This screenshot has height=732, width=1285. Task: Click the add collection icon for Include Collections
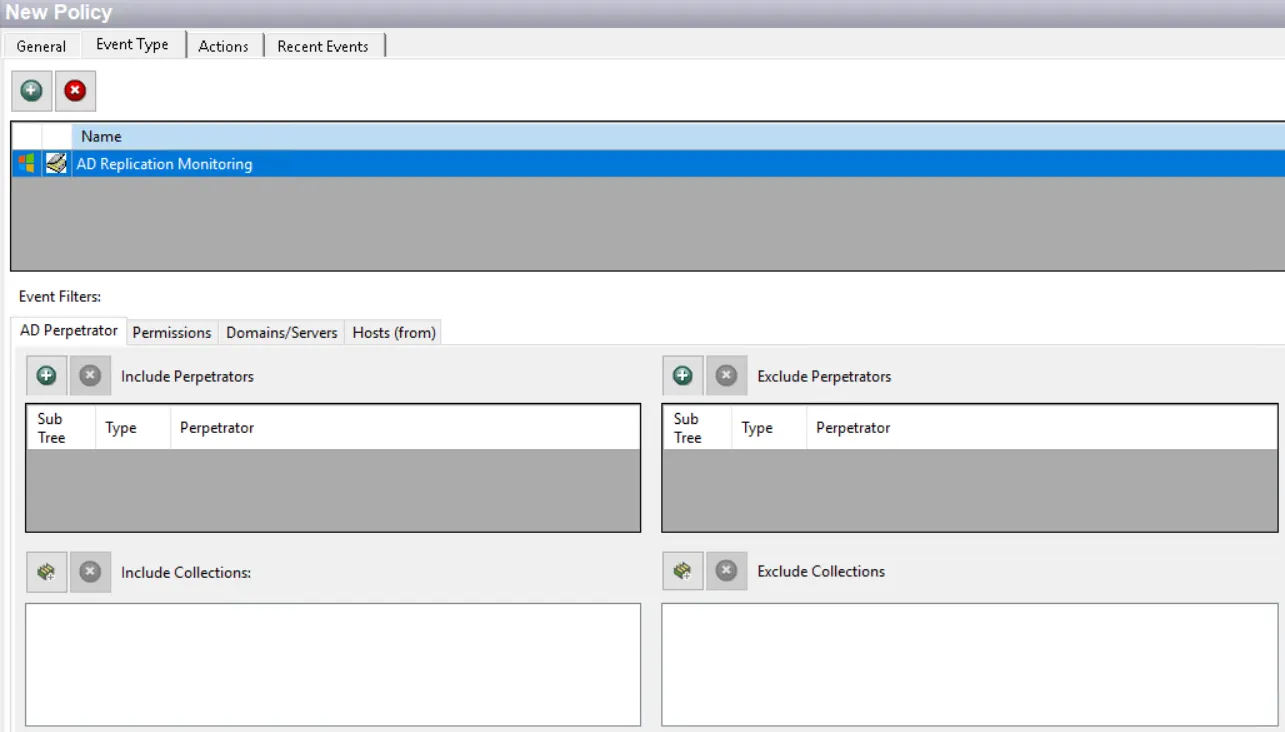[46, 572]
